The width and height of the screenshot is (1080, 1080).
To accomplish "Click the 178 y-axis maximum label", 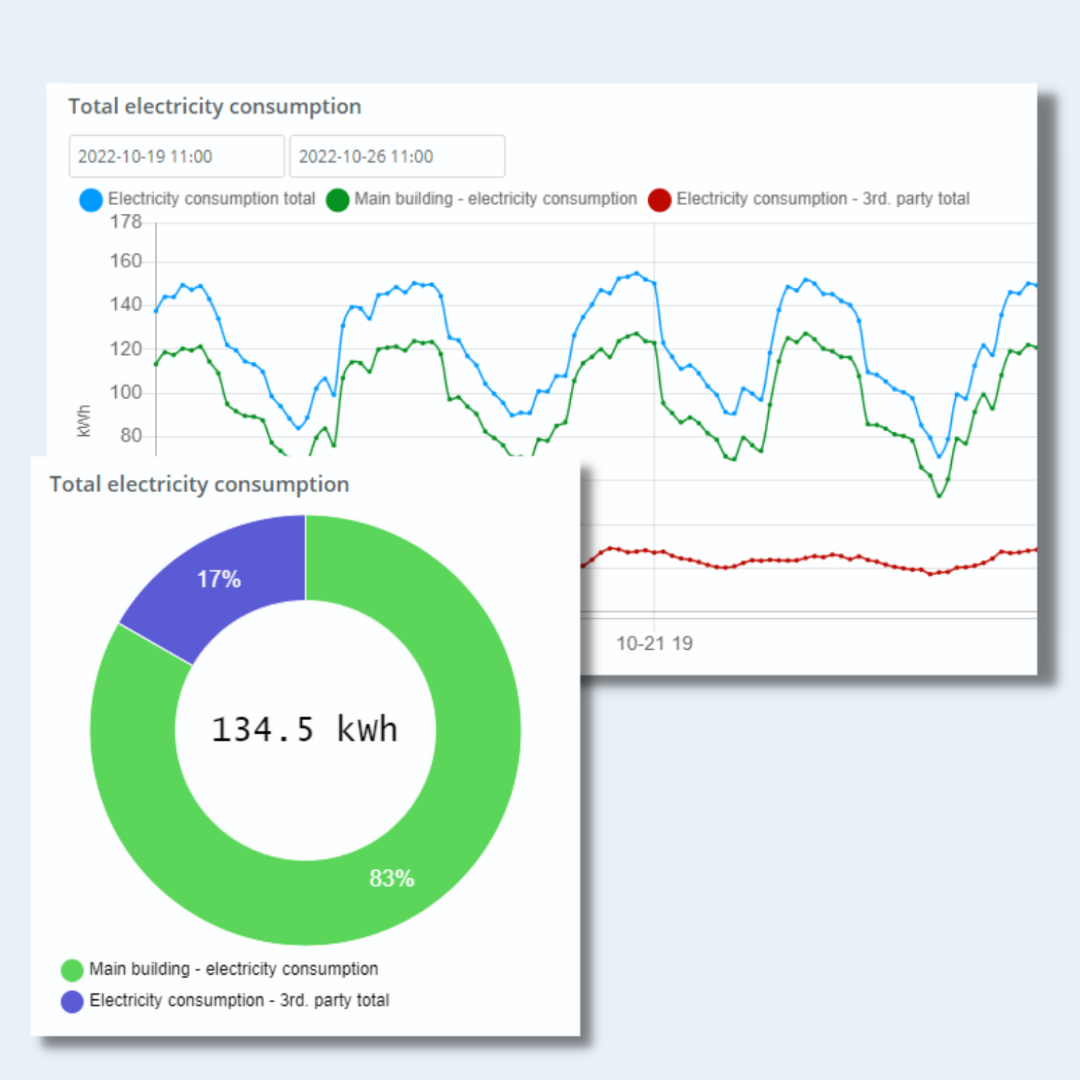I will (125, 222).
